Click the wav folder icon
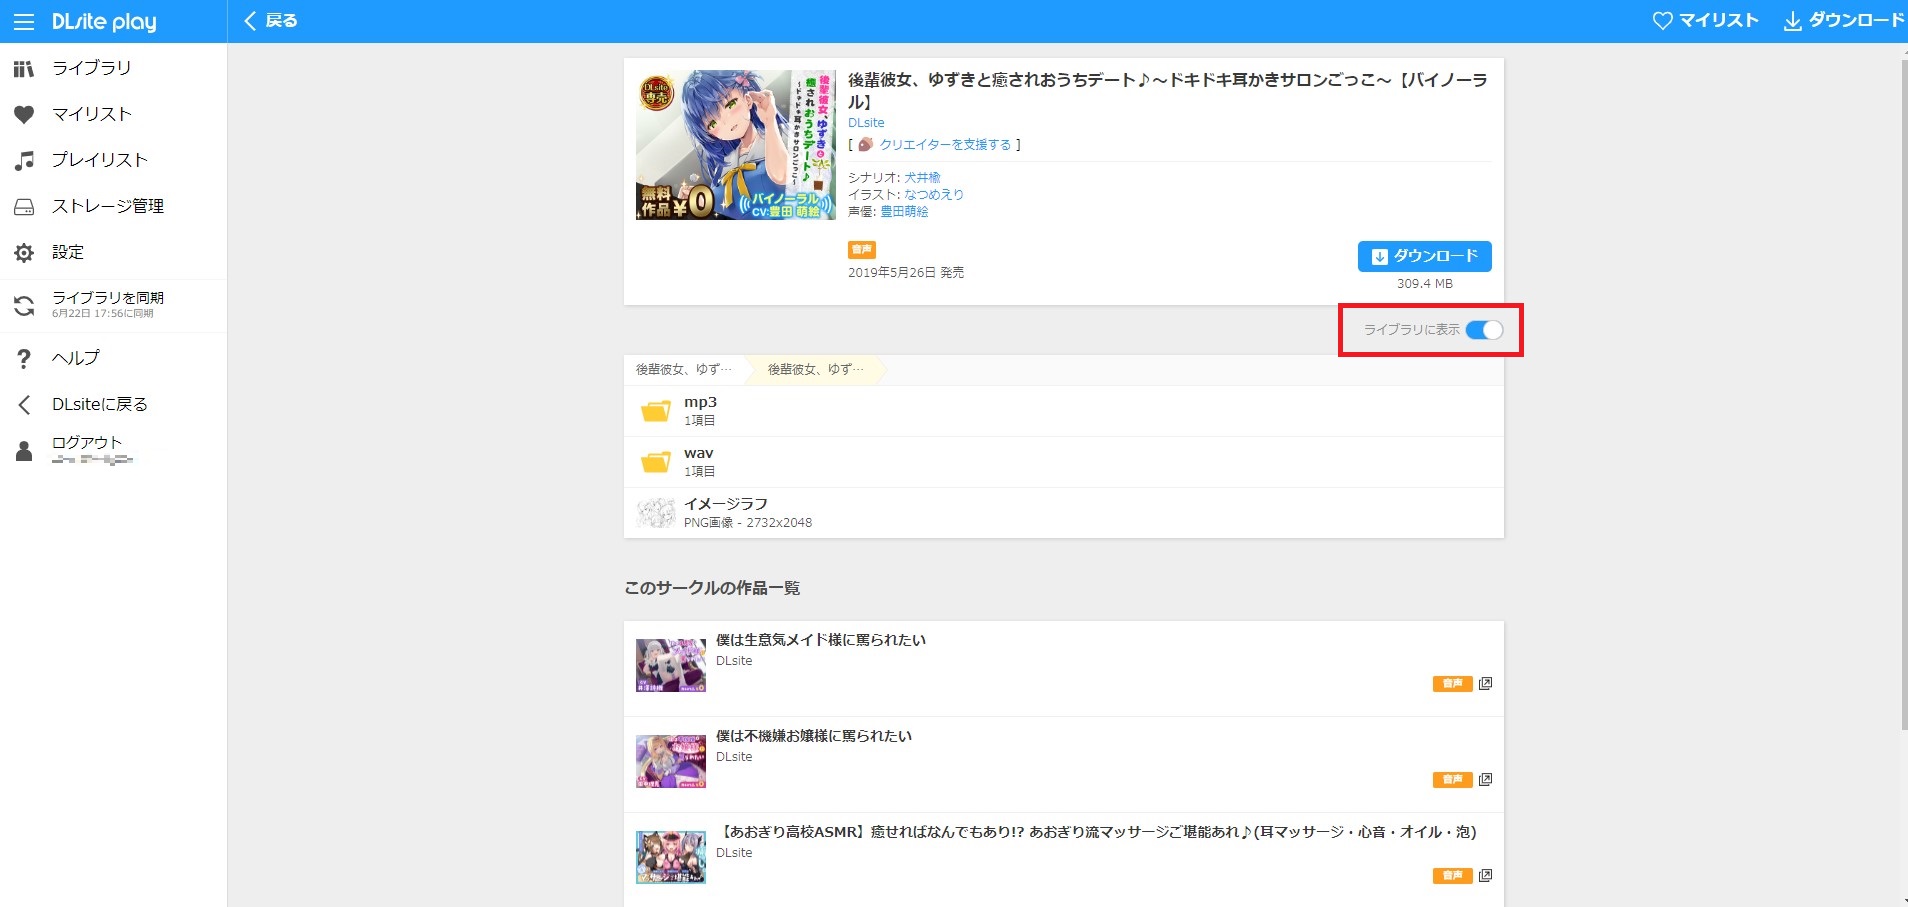The width and height of the screenshot is (1908, 907). 656,462
